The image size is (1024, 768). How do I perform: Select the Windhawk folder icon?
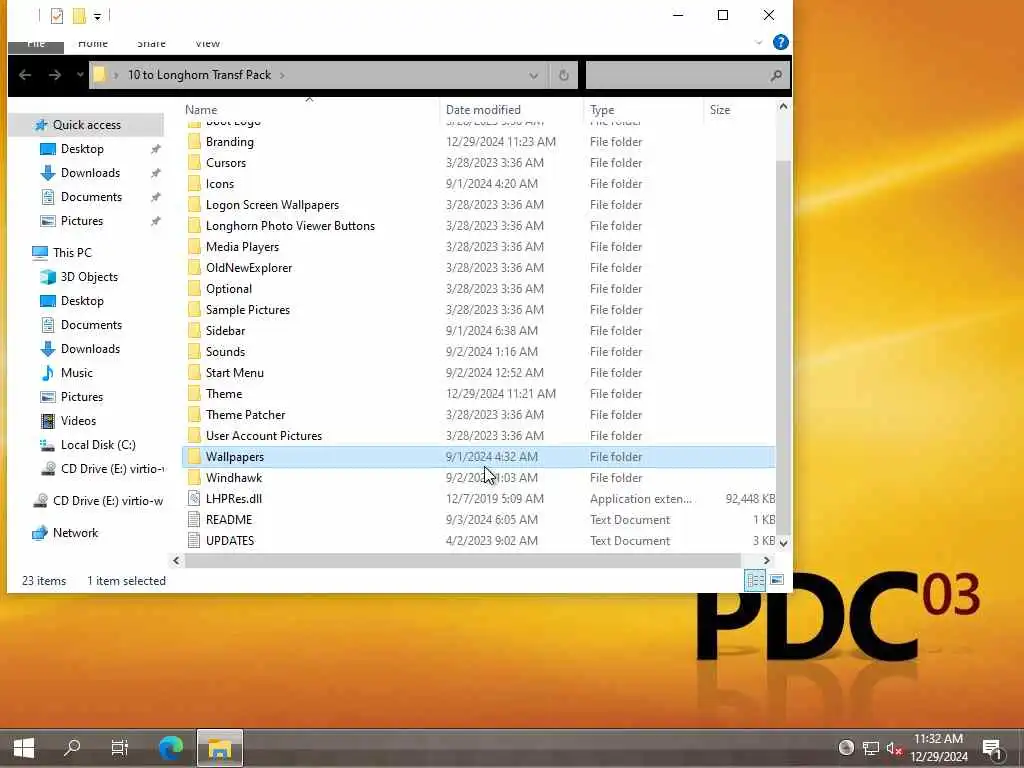pyautogui.click(x=193, y=477)
